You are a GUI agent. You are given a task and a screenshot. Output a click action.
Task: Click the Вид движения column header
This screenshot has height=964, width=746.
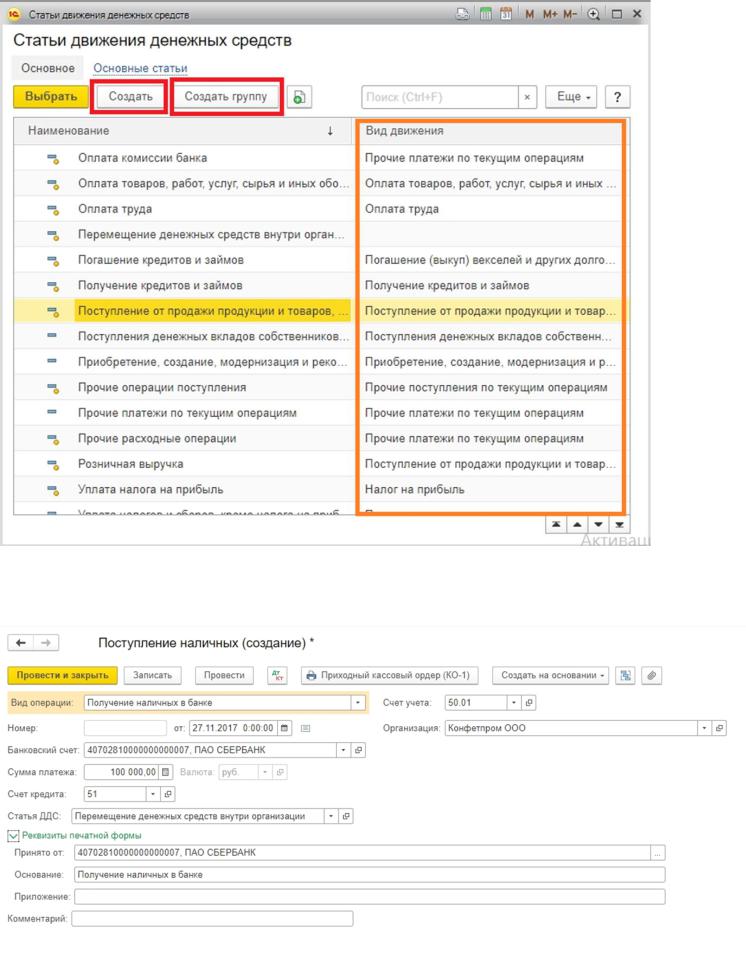[x=490, y=131]
